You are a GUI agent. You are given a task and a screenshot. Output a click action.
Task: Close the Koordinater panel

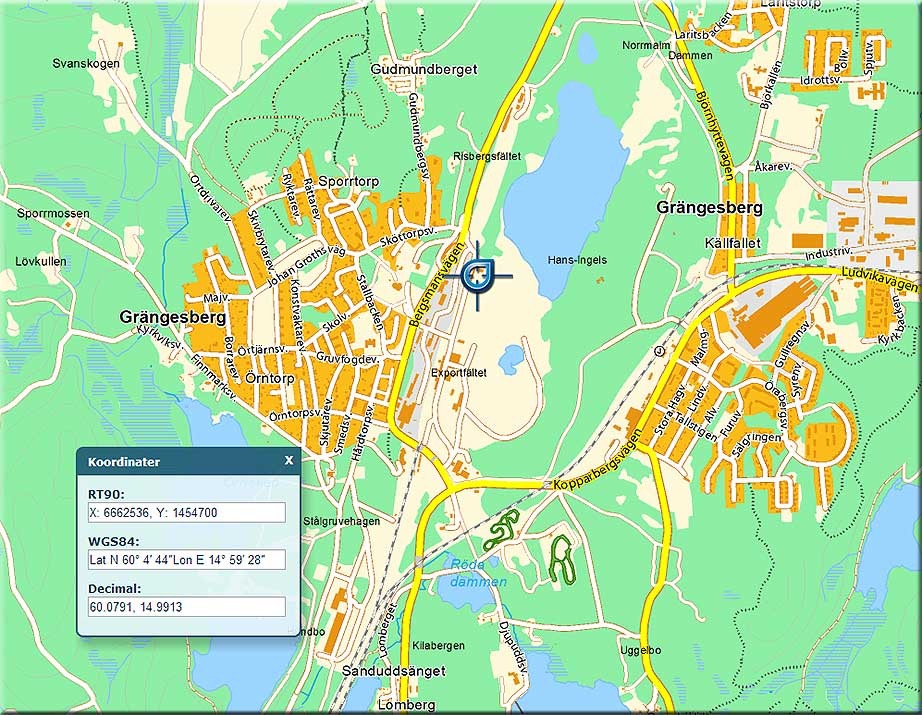tap(289, 460)
